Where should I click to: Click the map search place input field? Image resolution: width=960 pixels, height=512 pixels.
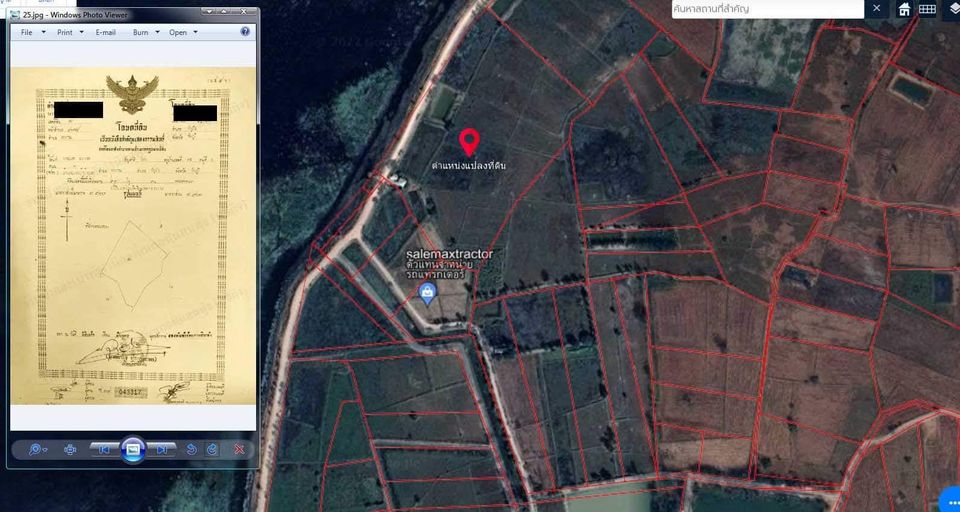coord(768,9)
